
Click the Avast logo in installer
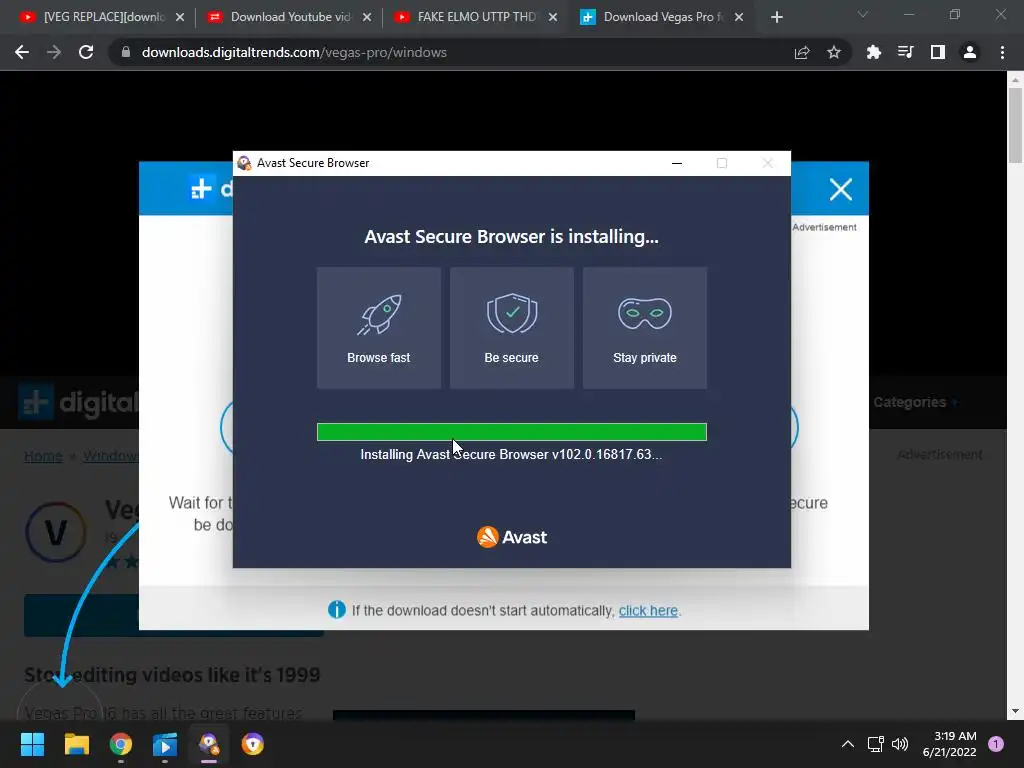[512, 537]
